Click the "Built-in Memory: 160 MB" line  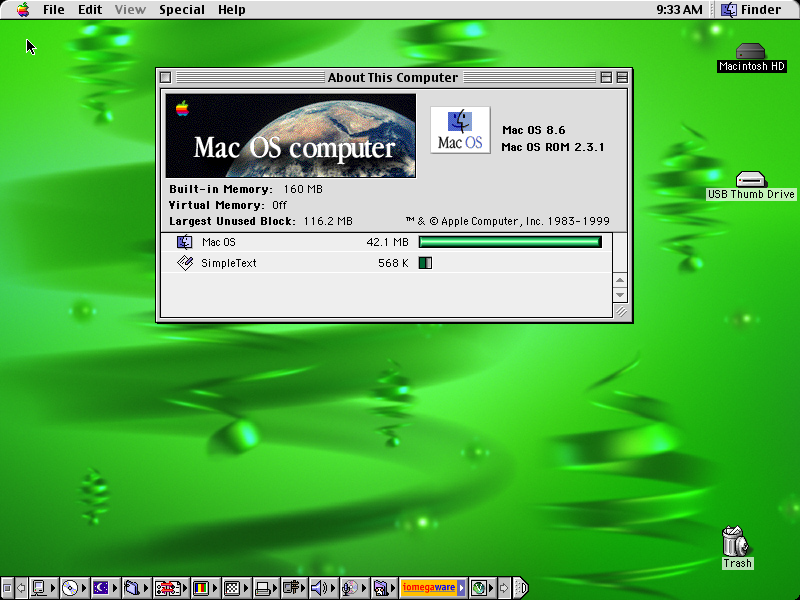click(246, 189)
